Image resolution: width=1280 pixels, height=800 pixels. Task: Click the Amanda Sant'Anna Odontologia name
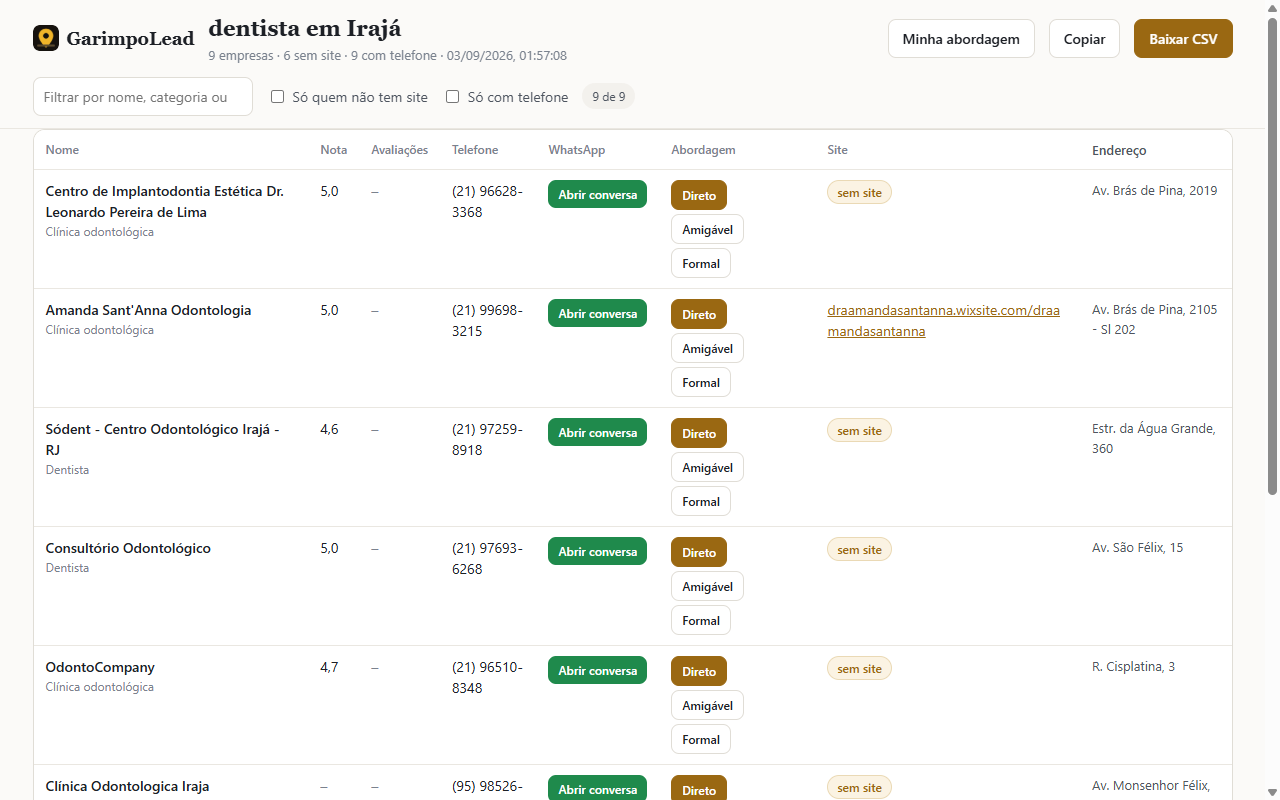(148, 310)
